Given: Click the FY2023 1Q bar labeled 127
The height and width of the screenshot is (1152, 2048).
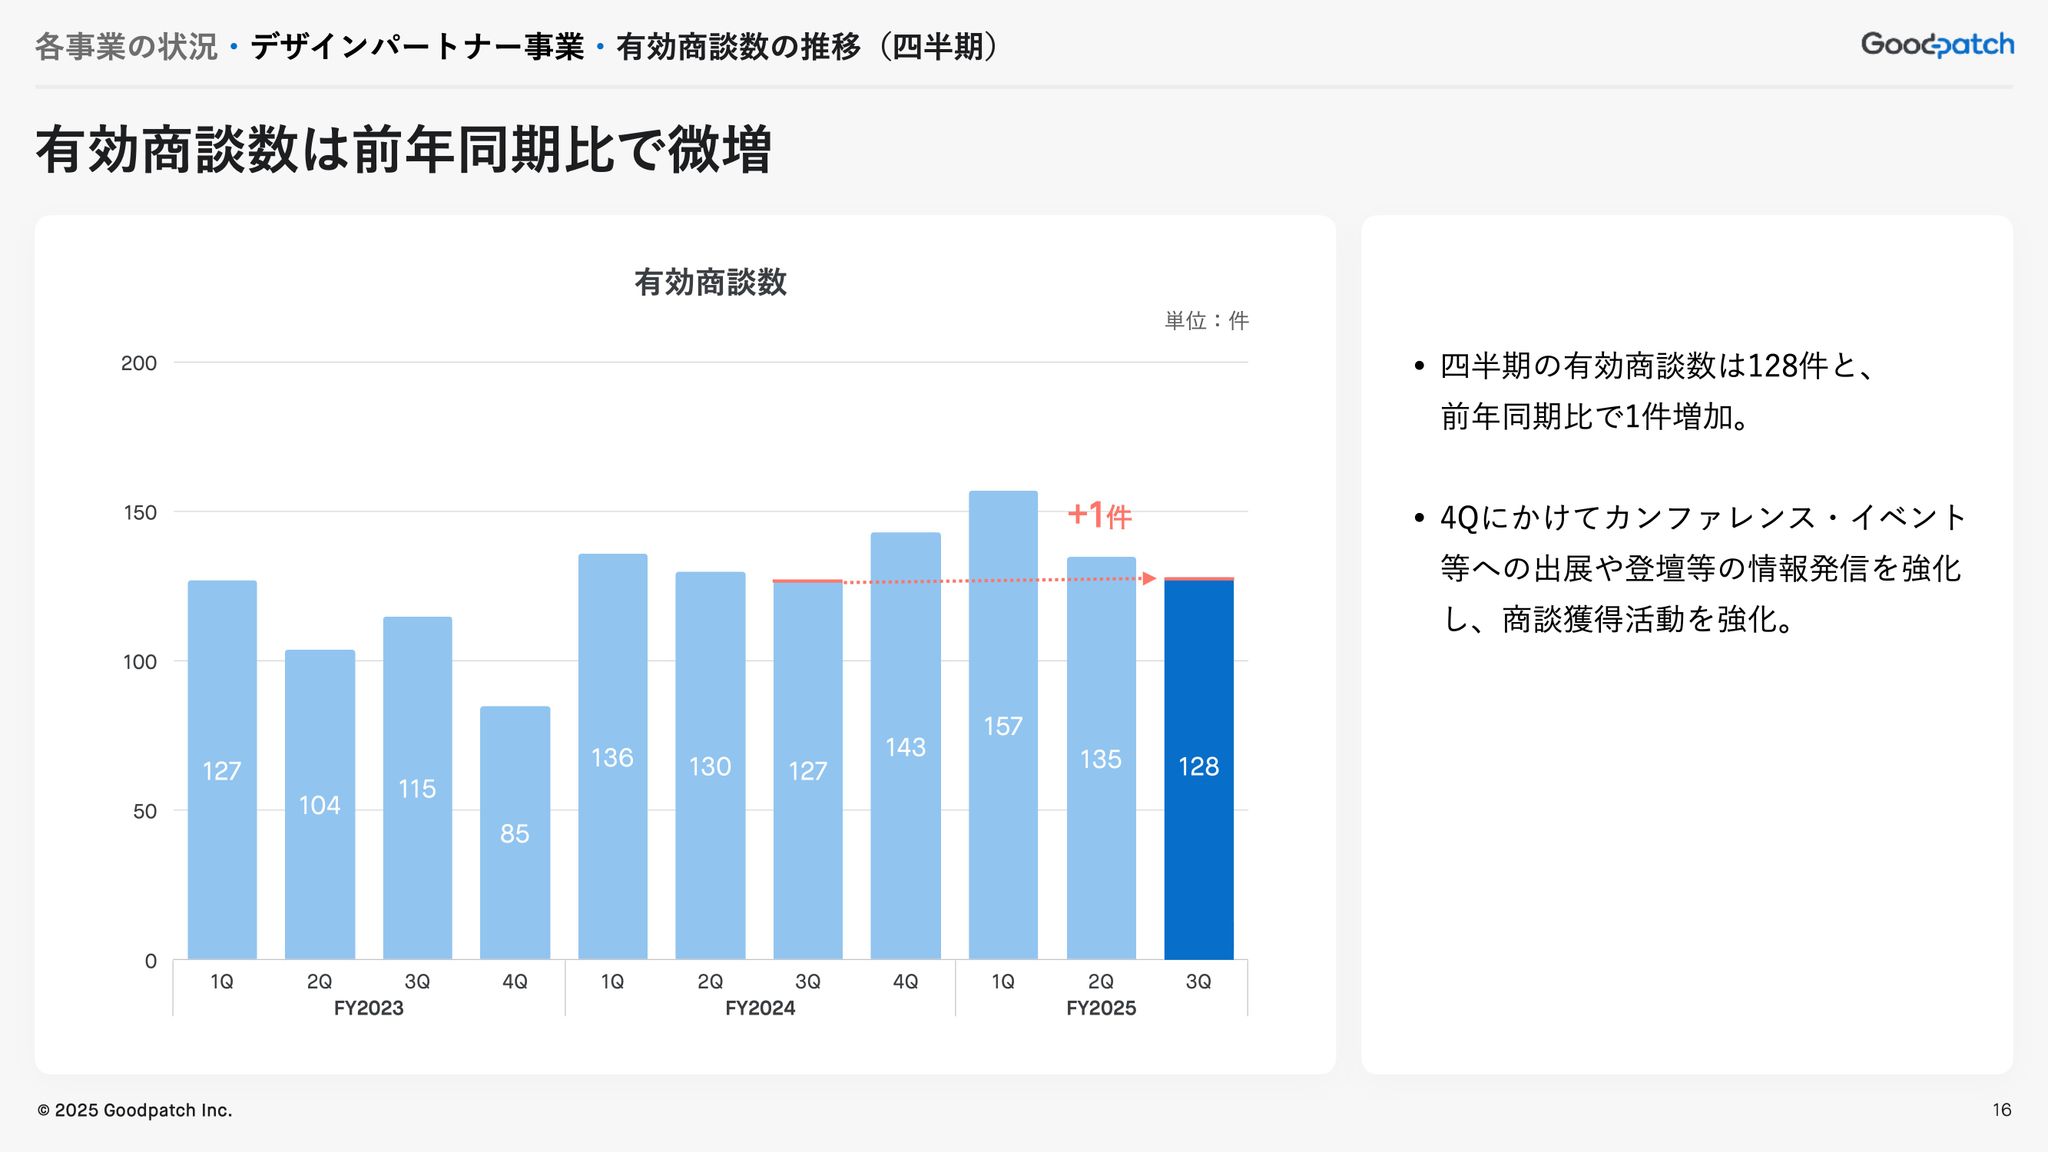Looking at the screenshot, I should coord(222,770).
